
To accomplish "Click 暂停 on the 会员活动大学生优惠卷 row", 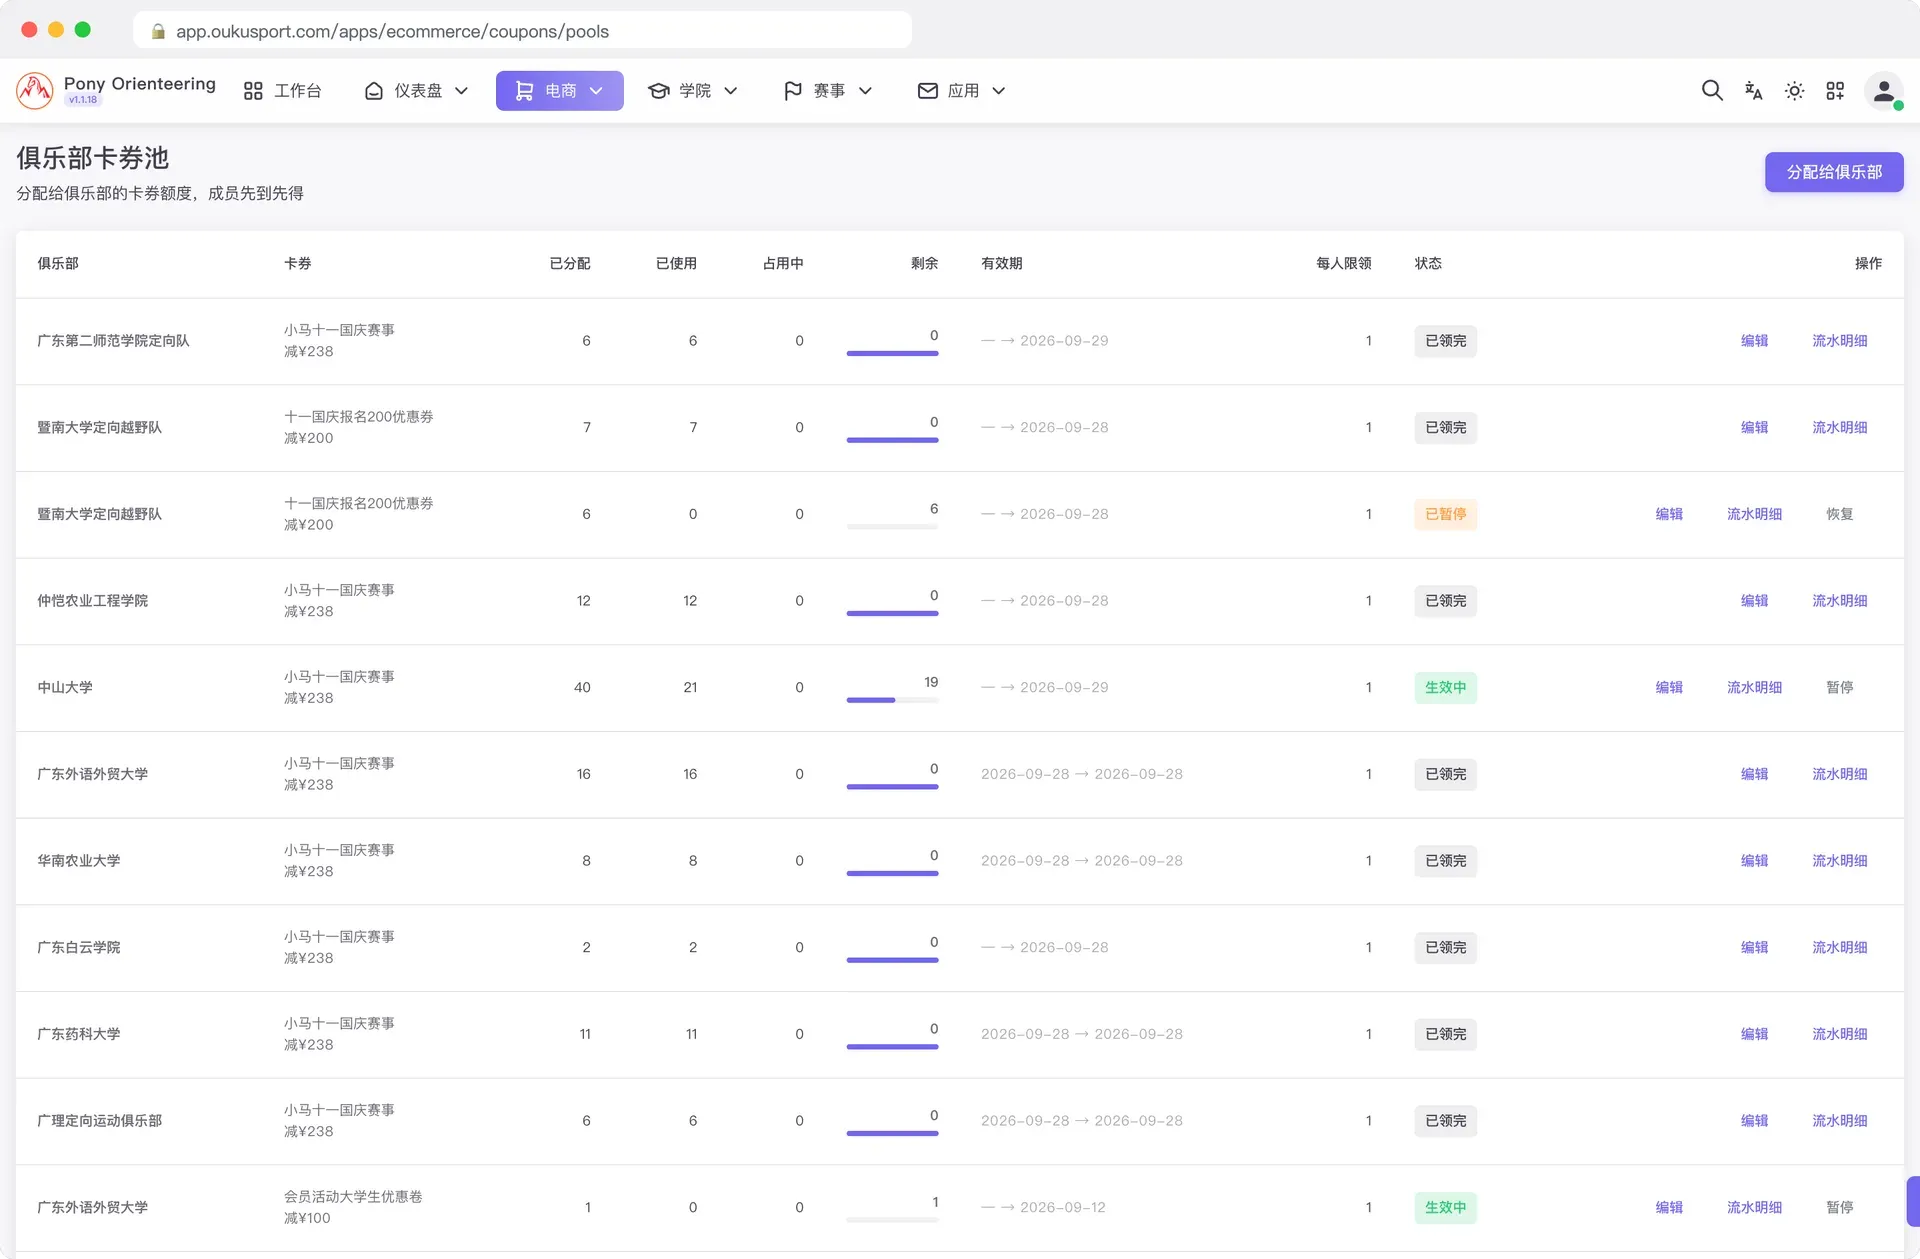I will (1839, 1208).
